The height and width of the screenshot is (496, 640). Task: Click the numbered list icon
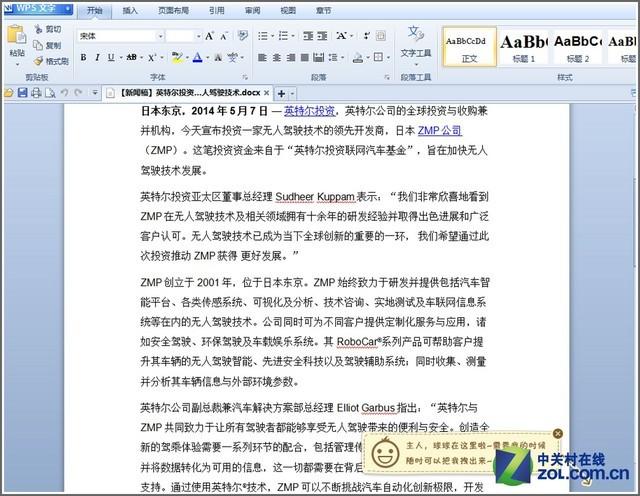(283, 36)
